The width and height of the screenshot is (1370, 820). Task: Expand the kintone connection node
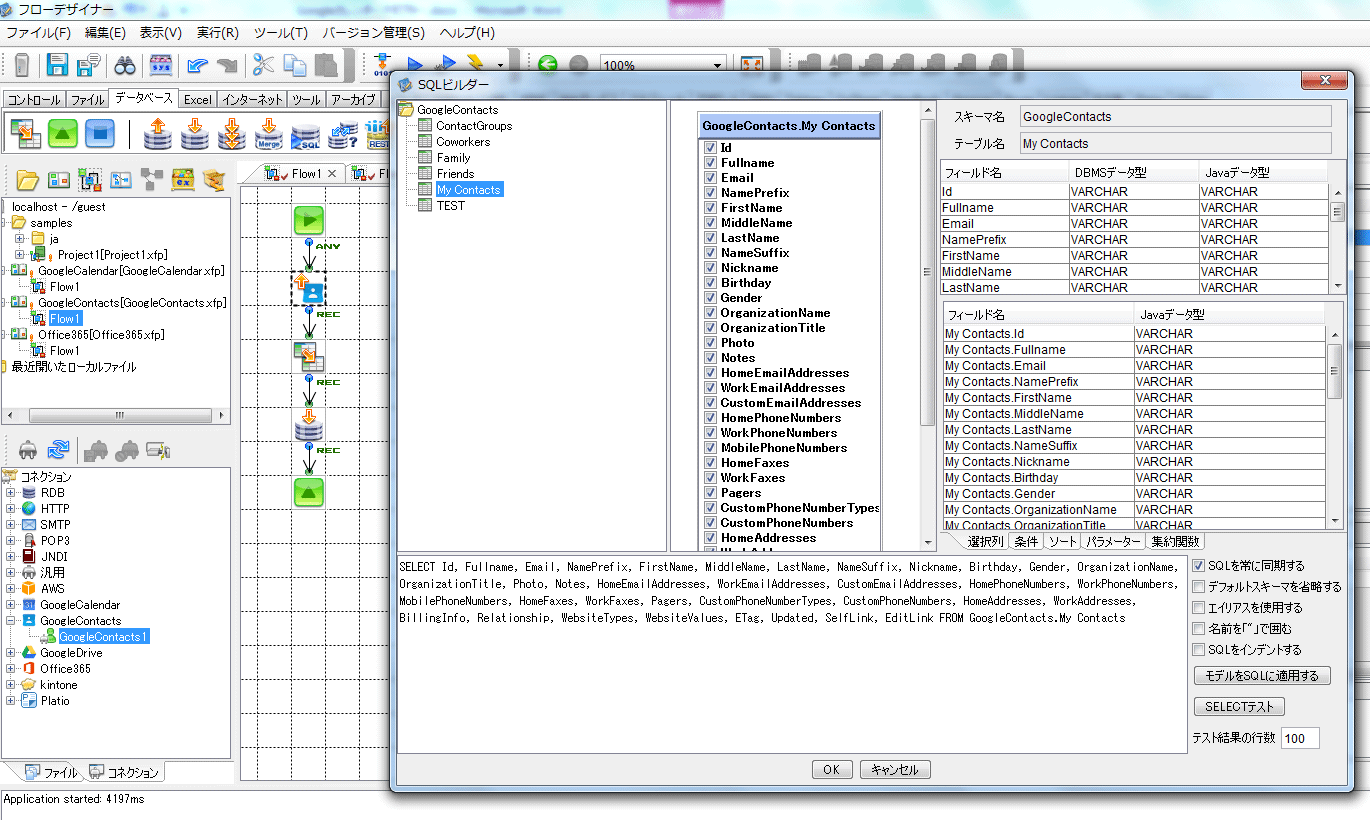click(x=11, y=685)
